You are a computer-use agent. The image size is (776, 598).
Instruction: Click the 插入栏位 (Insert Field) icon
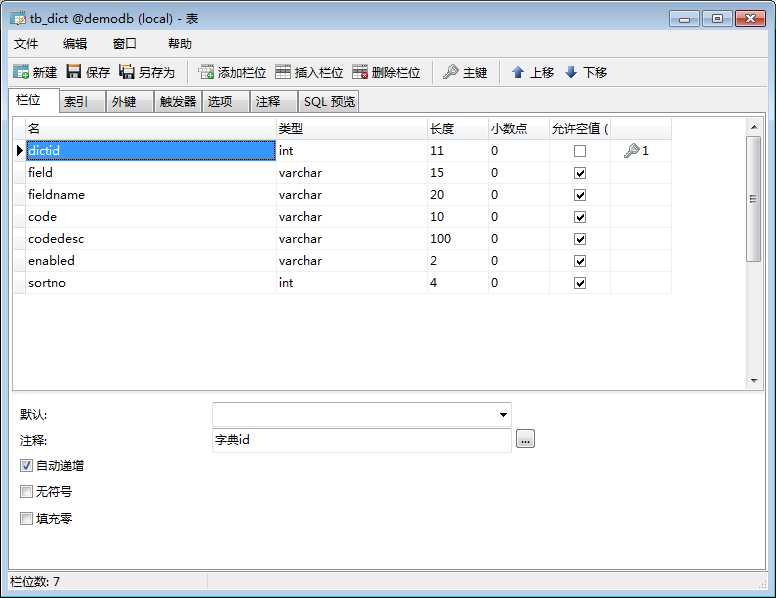(x=283, y=72)
